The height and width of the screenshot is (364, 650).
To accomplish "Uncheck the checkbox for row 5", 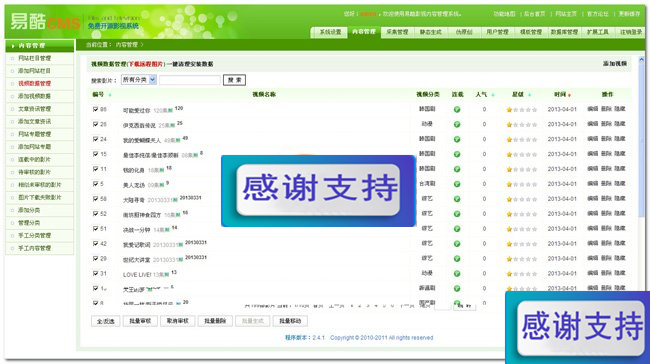I will pyautogui.click(x=95, y=184).
